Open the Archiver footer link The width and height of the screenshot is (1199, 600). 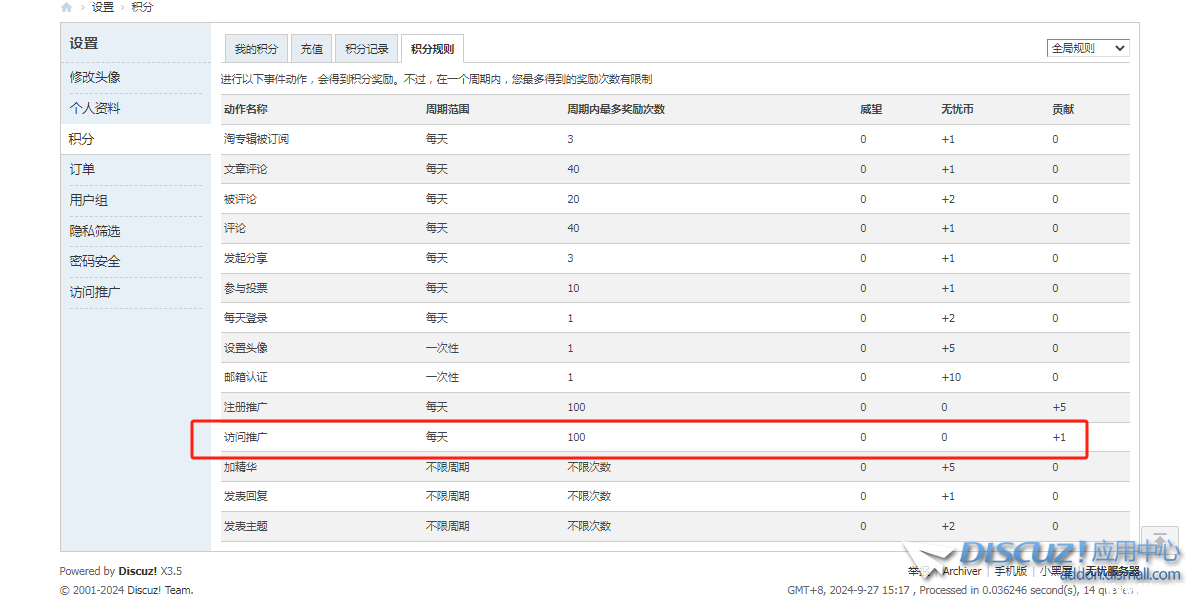pos(961,571)
